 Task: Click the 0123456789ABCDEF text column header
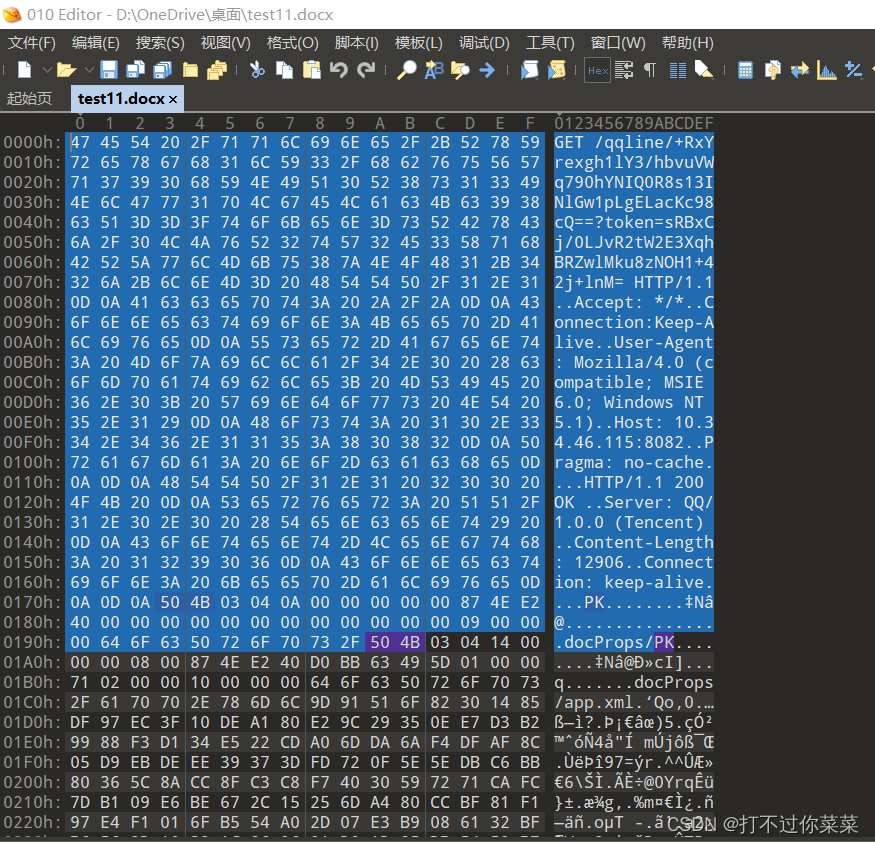point(633,123)
